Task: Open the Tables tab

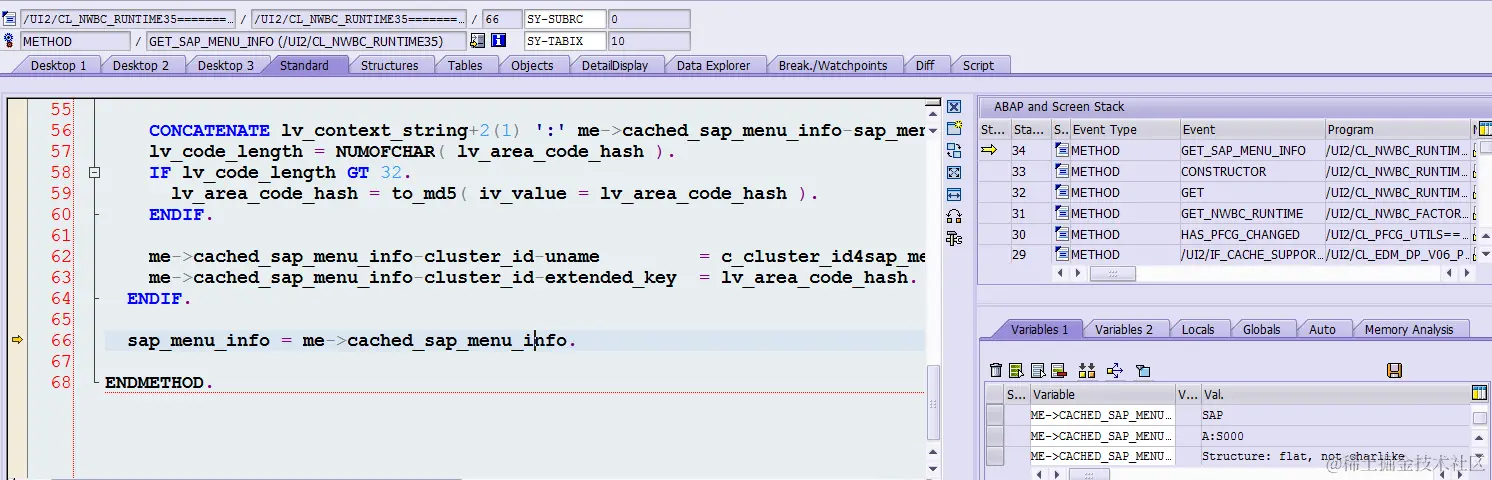Action: point(465,65)
